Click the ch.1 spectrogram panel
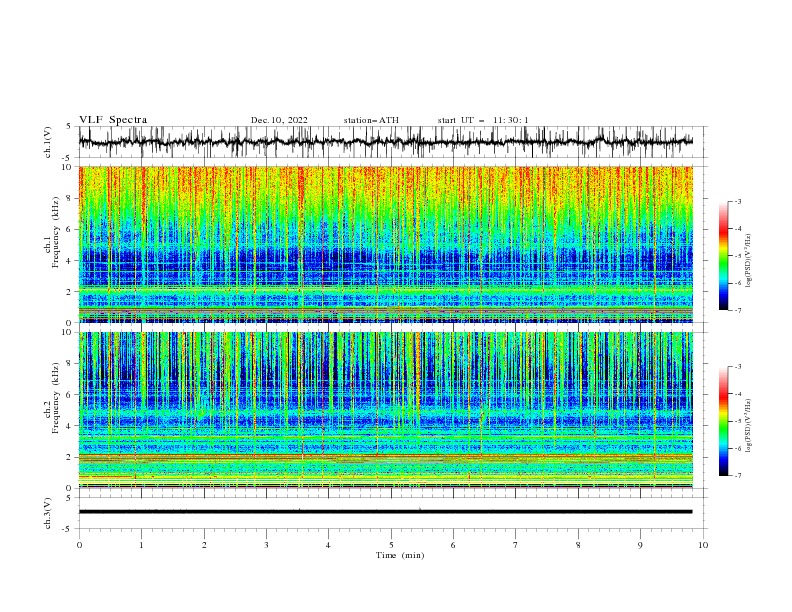 (386, 244)
